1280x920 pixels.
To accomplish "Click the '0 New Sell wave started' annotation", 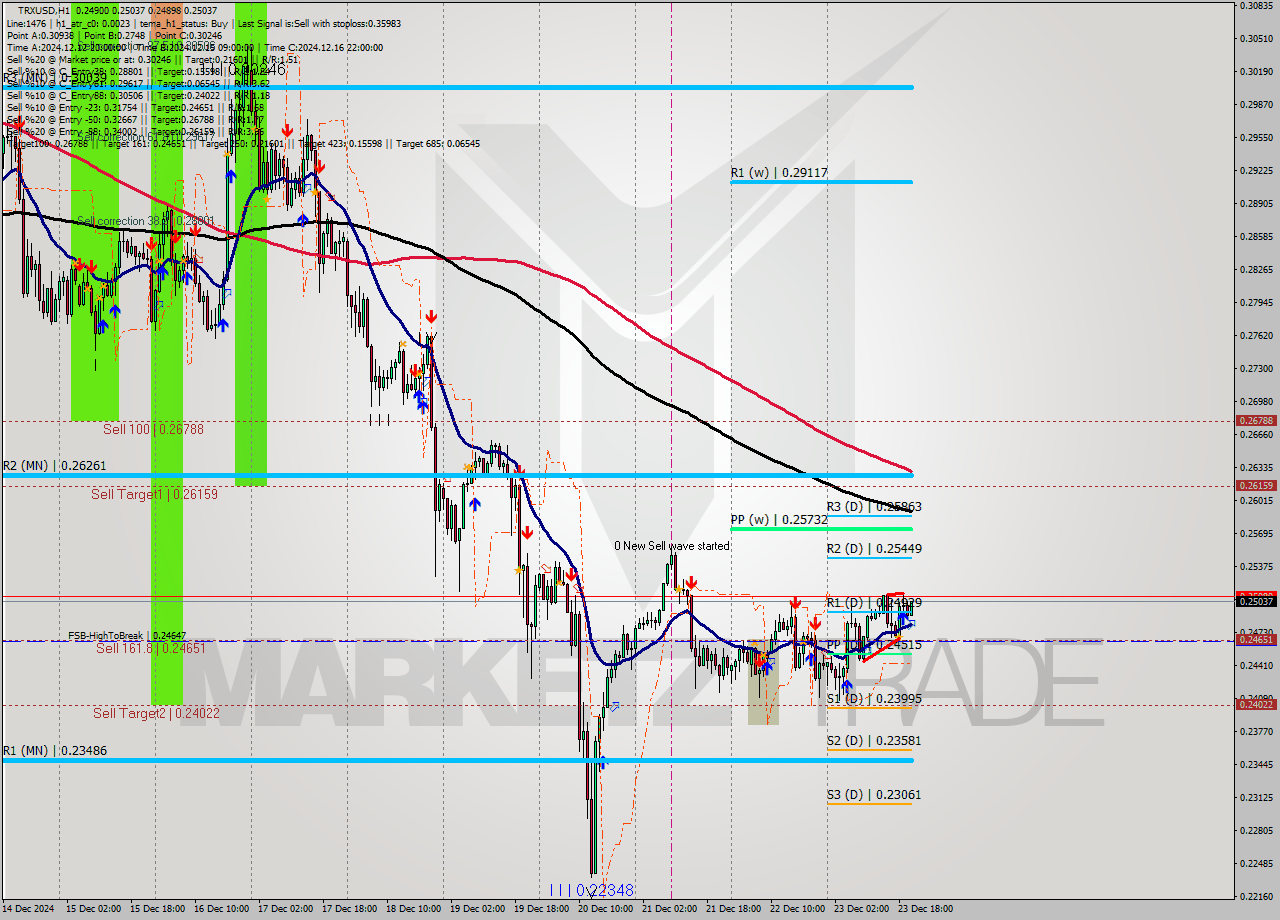I will (672, 546).
